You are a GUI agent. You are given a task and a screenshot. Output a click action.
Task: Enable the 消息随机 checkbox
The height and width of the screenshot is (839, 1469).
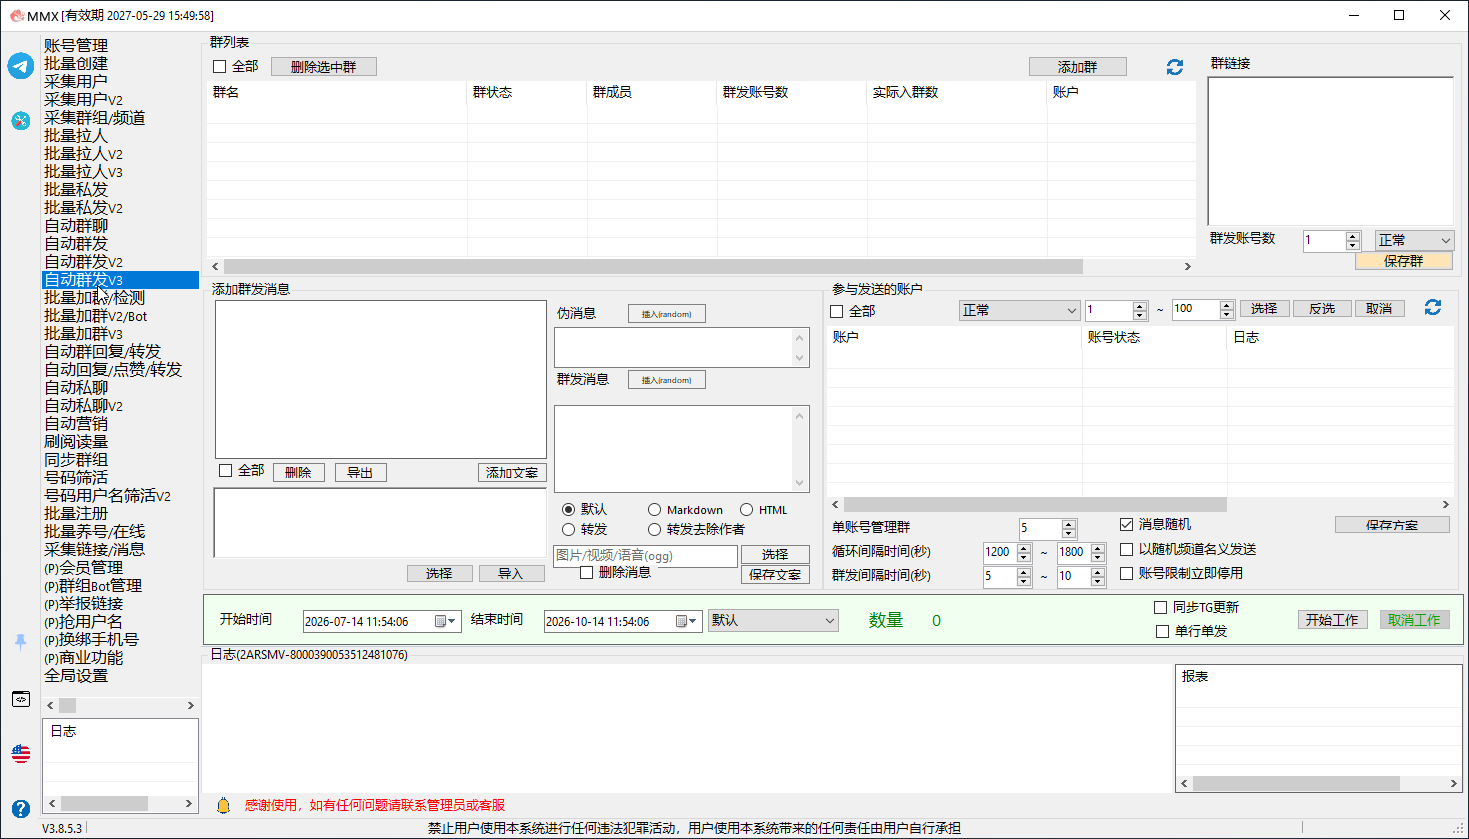[1127, 525]
